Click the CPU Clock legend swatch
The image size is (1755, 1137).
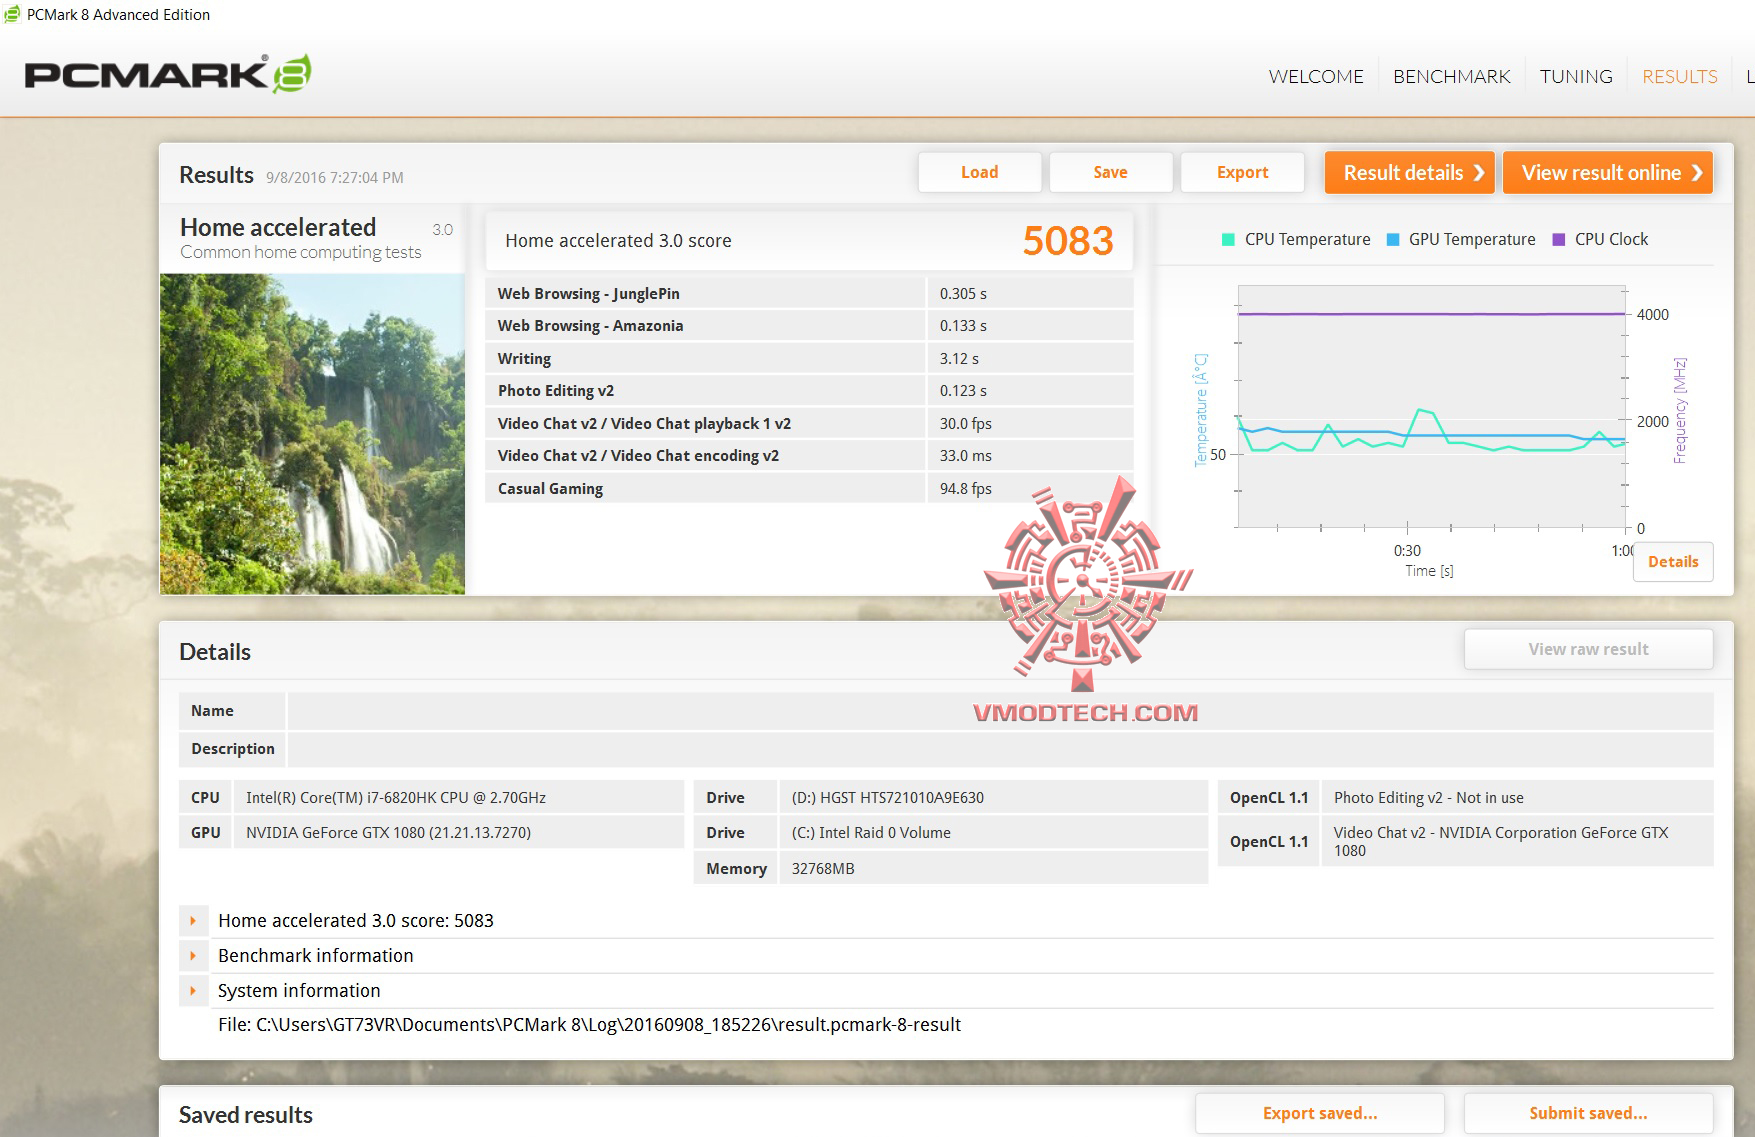pyautogui.click(x=1558, y=240)
